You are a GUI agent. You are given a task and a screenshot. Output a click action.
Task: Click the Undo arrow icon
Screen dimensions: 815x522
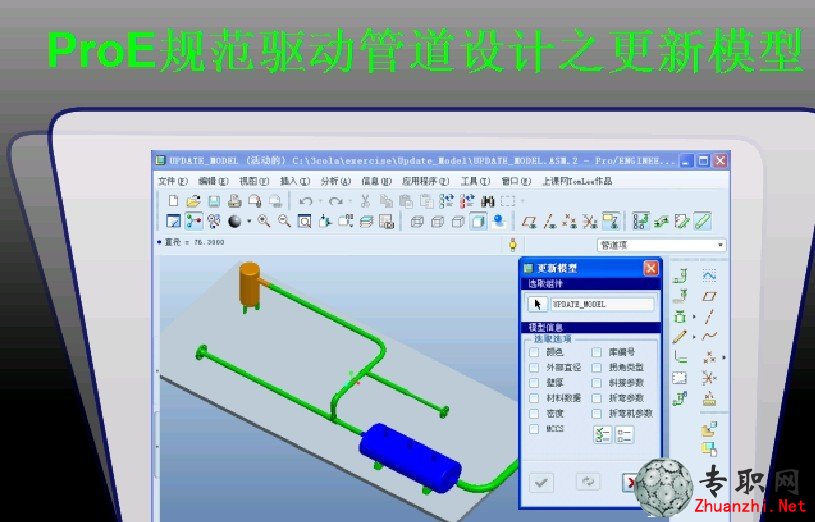pos(306,201)
